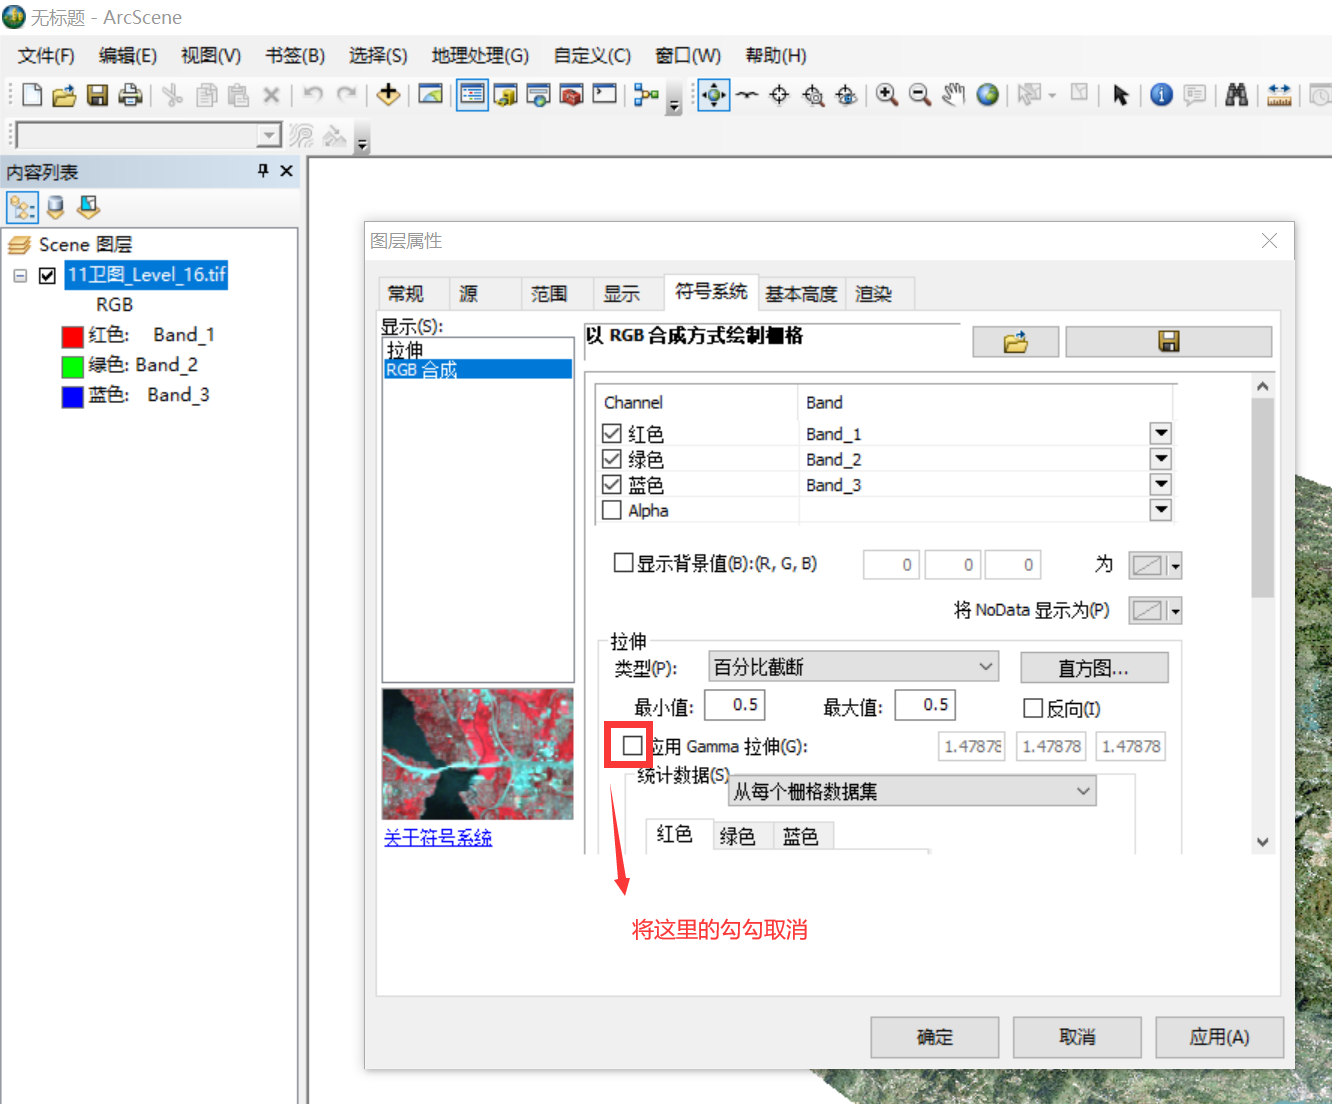
Task: Click the 关于符号系统 link
Action: (437, 838)
